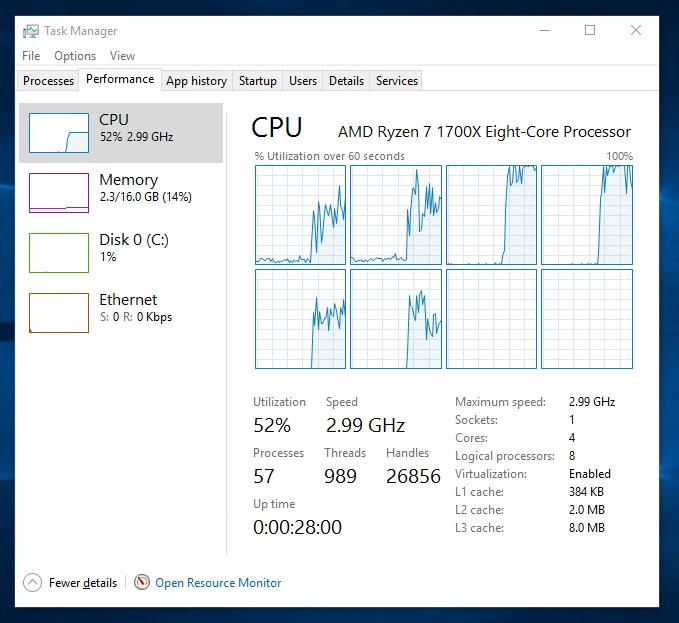Click the L3 cache 8.0 MB value

[x=587, y=528]
